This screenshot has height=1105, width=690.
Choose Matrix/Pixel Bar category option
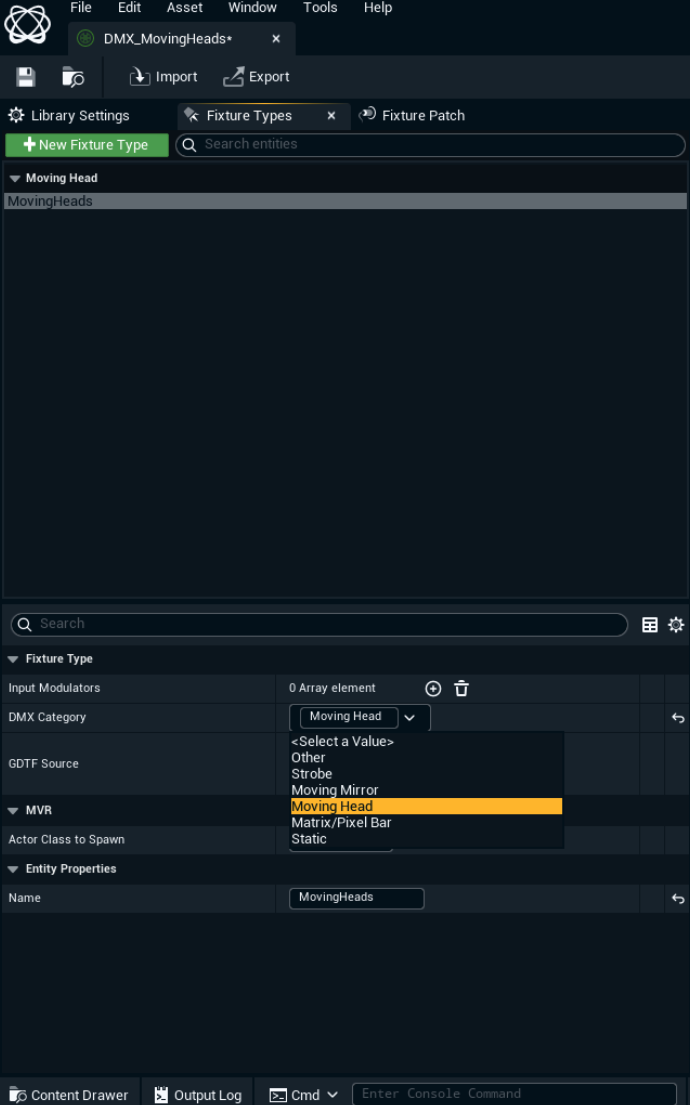tap(341, 822)
